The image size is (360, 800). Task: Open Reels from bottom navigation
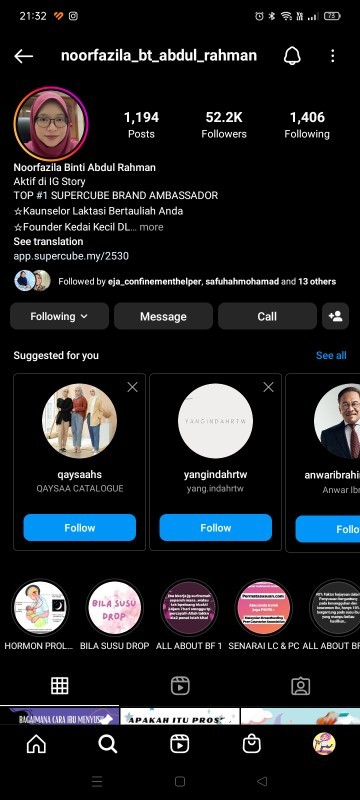click(179, 744)
